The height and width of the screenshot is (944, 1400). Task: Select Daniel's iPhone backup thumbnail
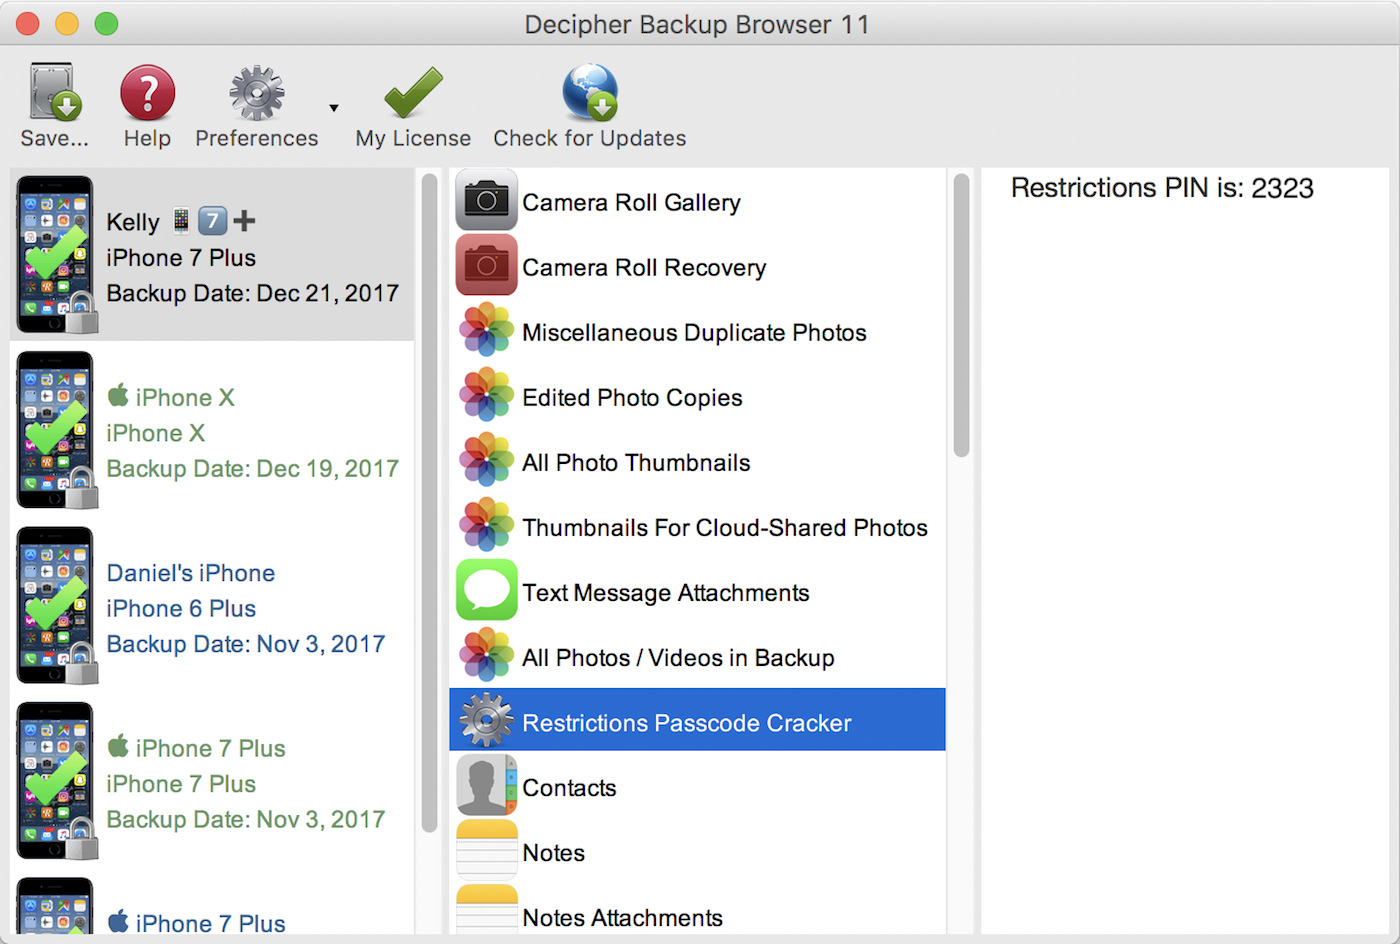click(x=57, y=606)
